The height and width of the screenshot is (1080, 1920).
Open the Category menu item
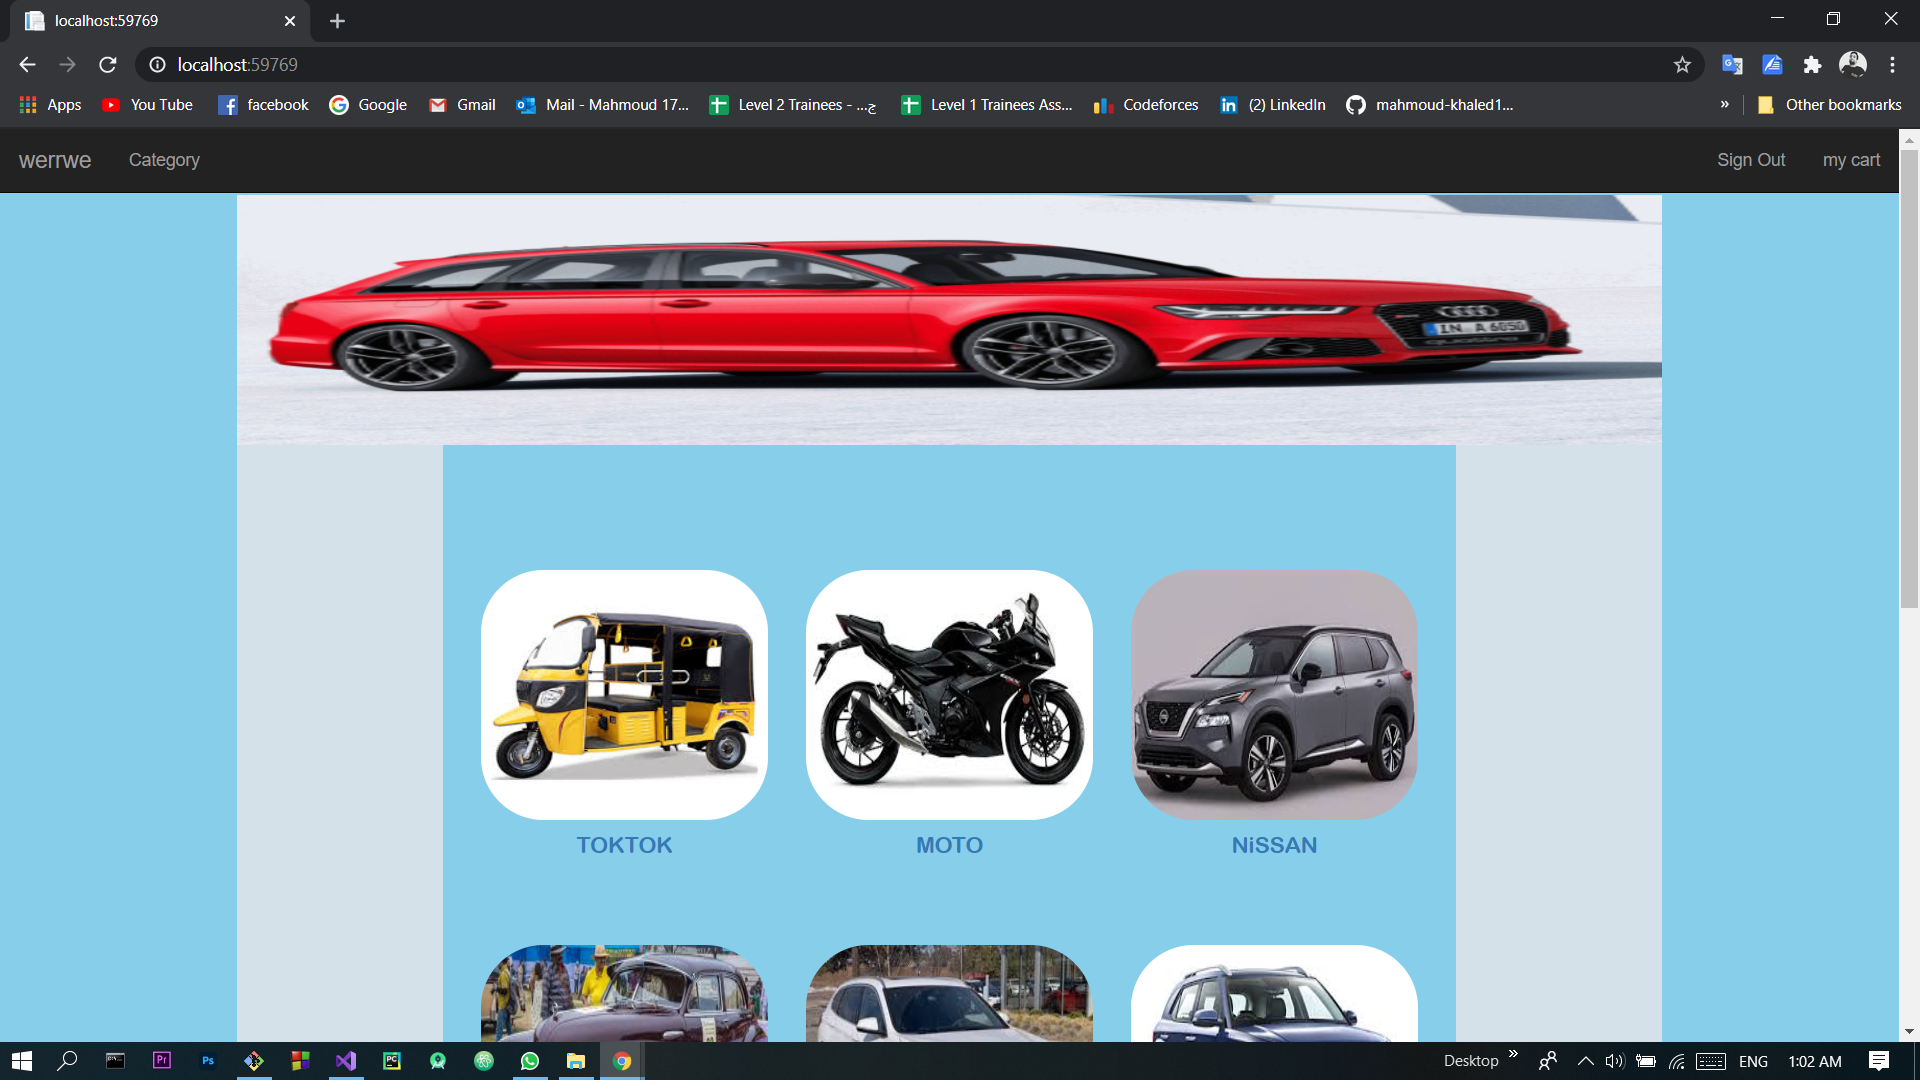tap(164, 160)
